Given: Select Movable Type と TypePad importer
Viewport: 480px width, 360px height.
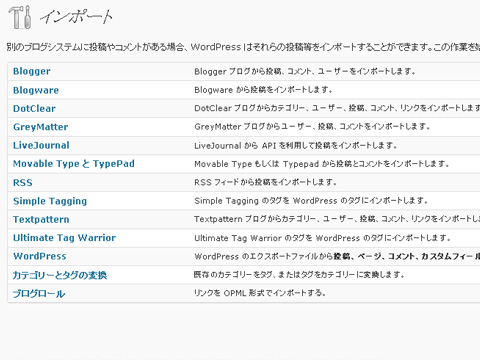Looking at the screenshot, I should 74,164.
